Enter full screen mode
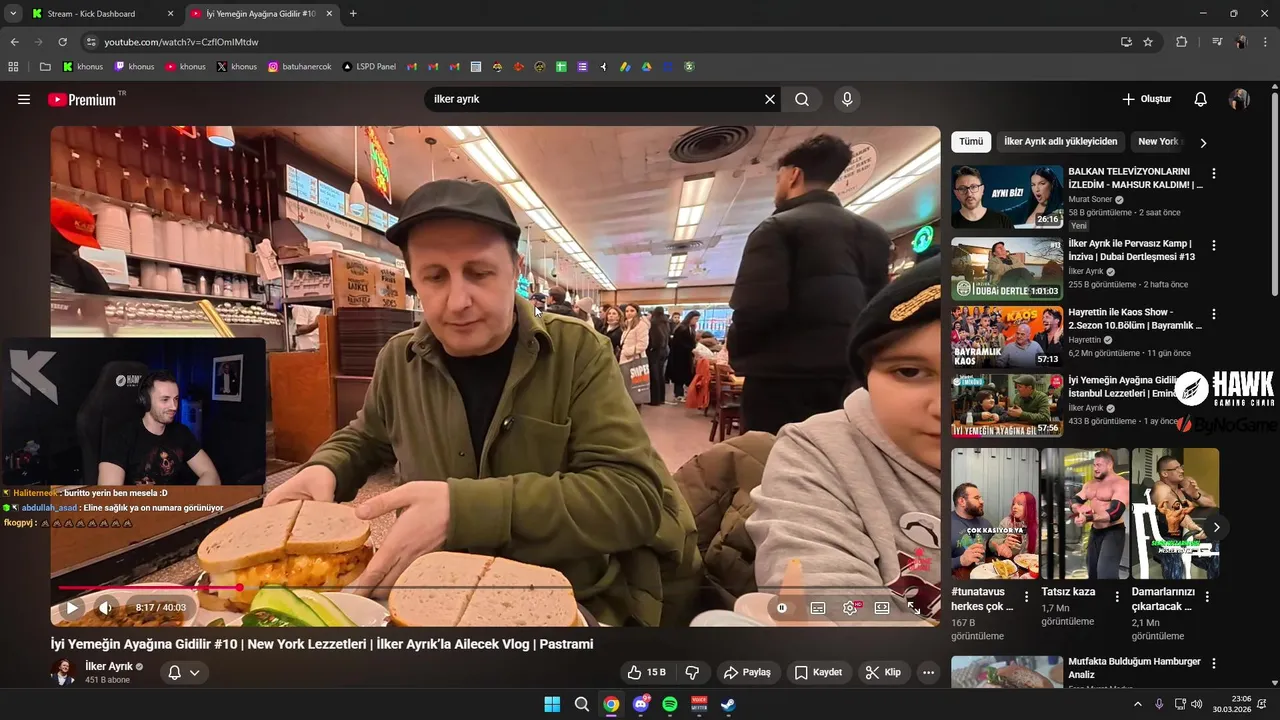The width and height of the screenshot is (1280, 720). point(913,608)
